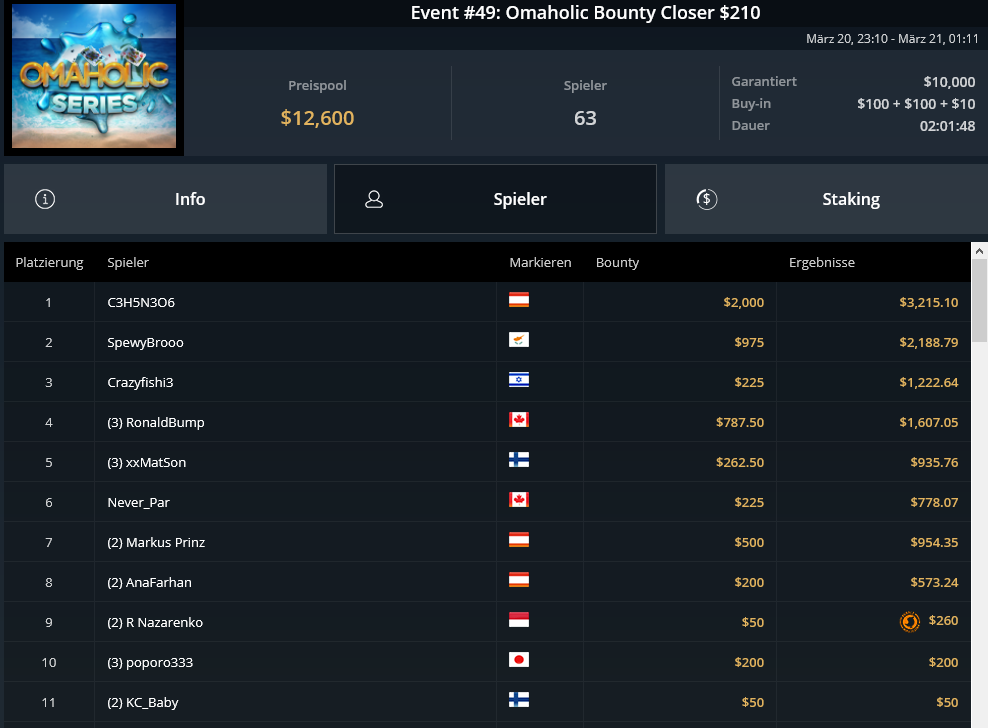Select player (2) Markus Prinz
The image size is (988, 728).
click(156, 543)
